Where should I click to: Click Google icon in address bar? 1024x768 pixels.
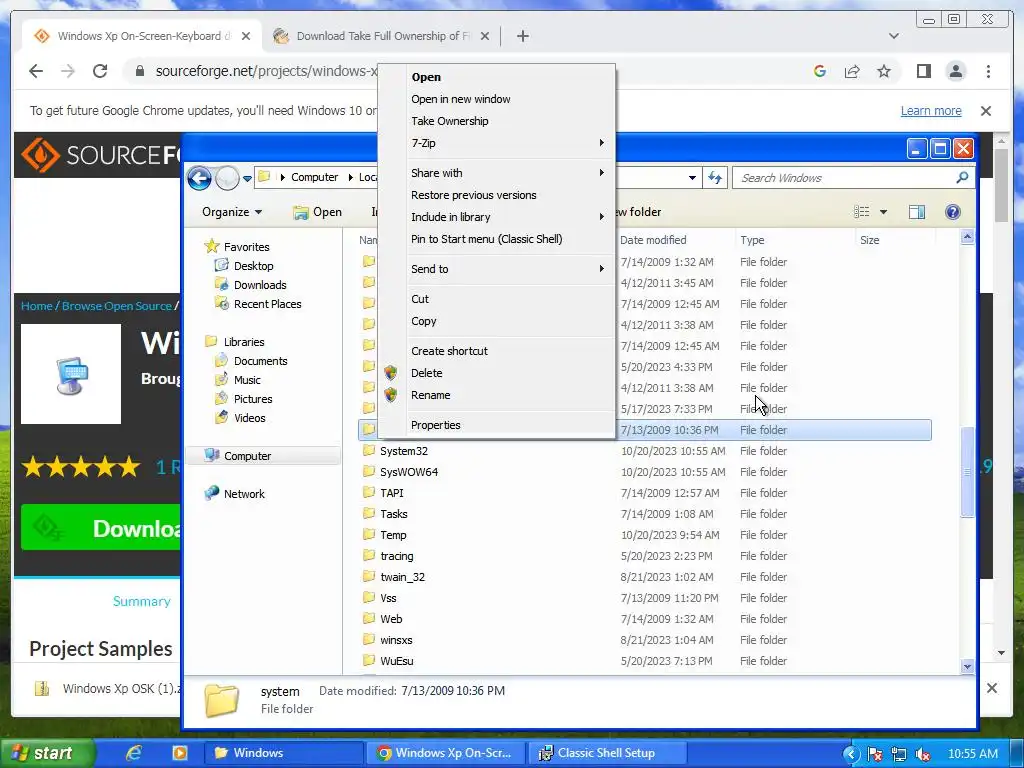point(820,71)
